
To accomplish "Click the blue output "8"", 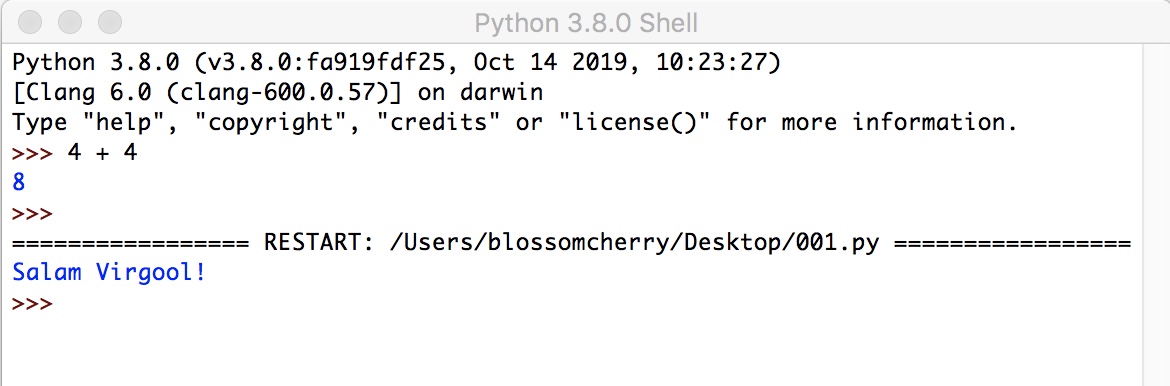I will 19,183.
